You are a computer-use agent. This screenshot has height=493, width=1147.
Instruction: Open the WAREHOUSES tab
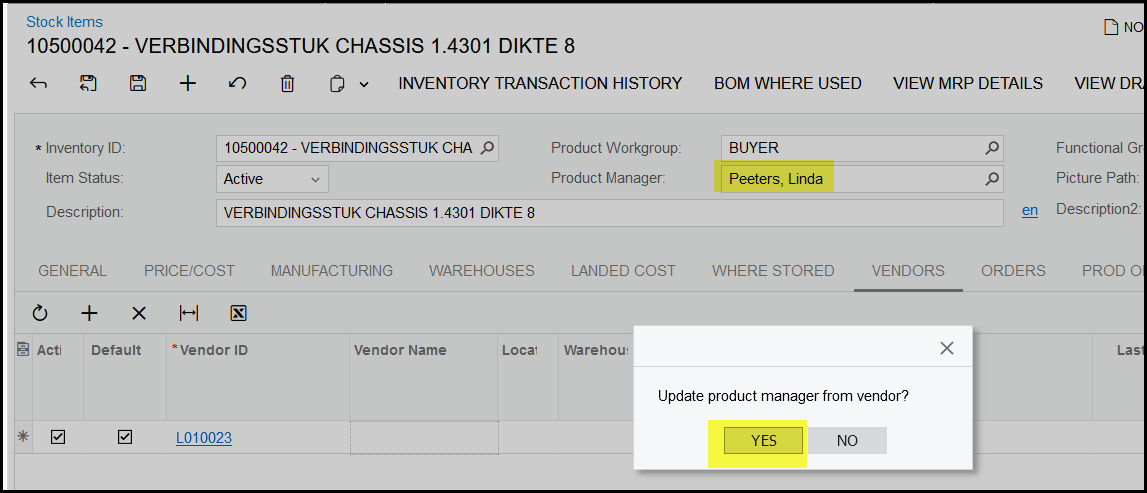[481, 270]
